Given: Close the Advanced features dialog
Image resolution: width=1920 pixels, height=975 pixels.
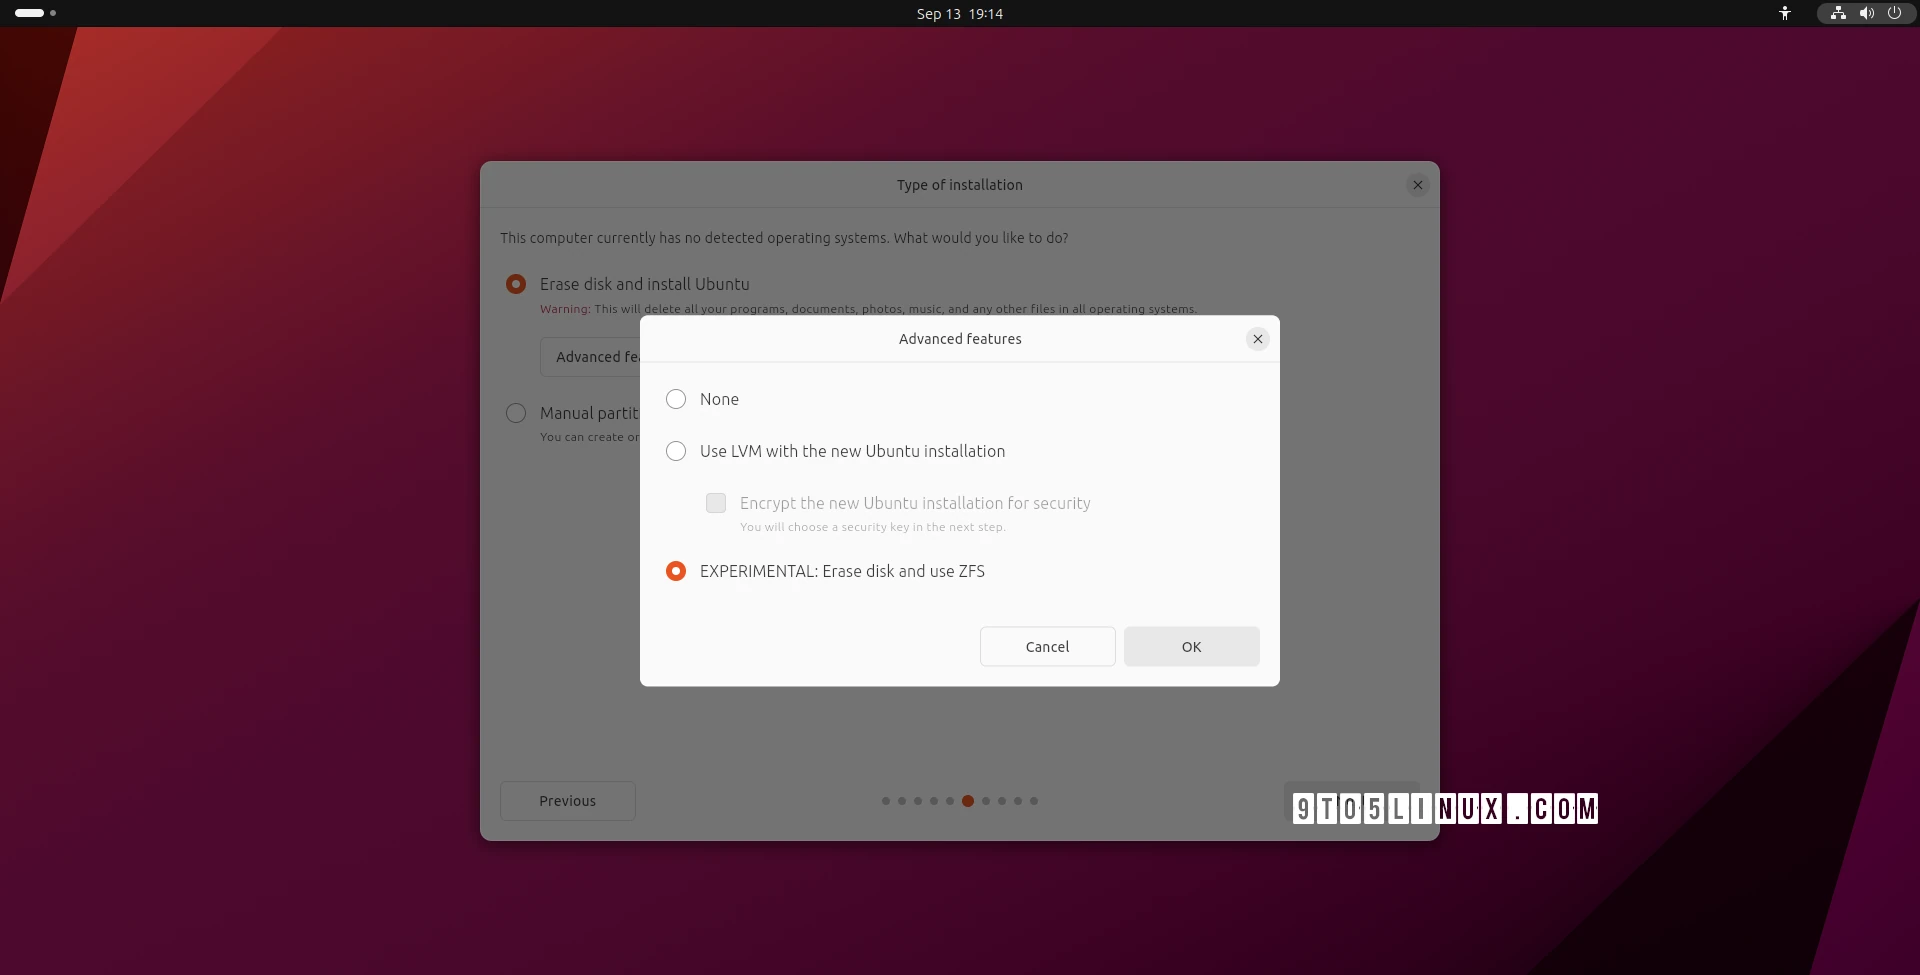Looking at the screenshot, I should click(x=1257, y=338).
